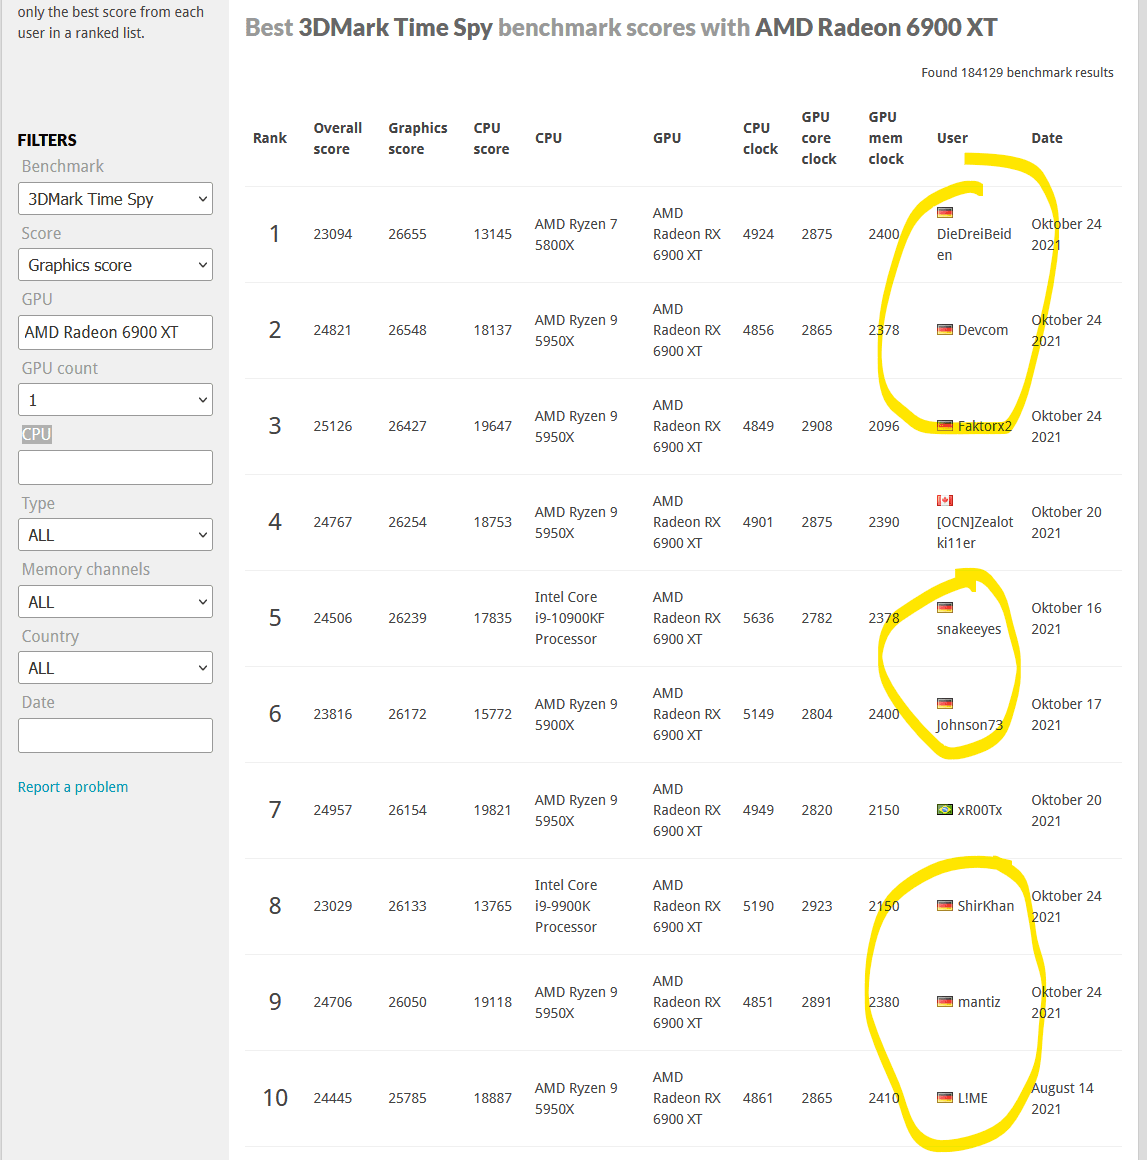The image size is (1147, 1160).
Task: Expand the Country filter dropdown
Action: [115, 668]
